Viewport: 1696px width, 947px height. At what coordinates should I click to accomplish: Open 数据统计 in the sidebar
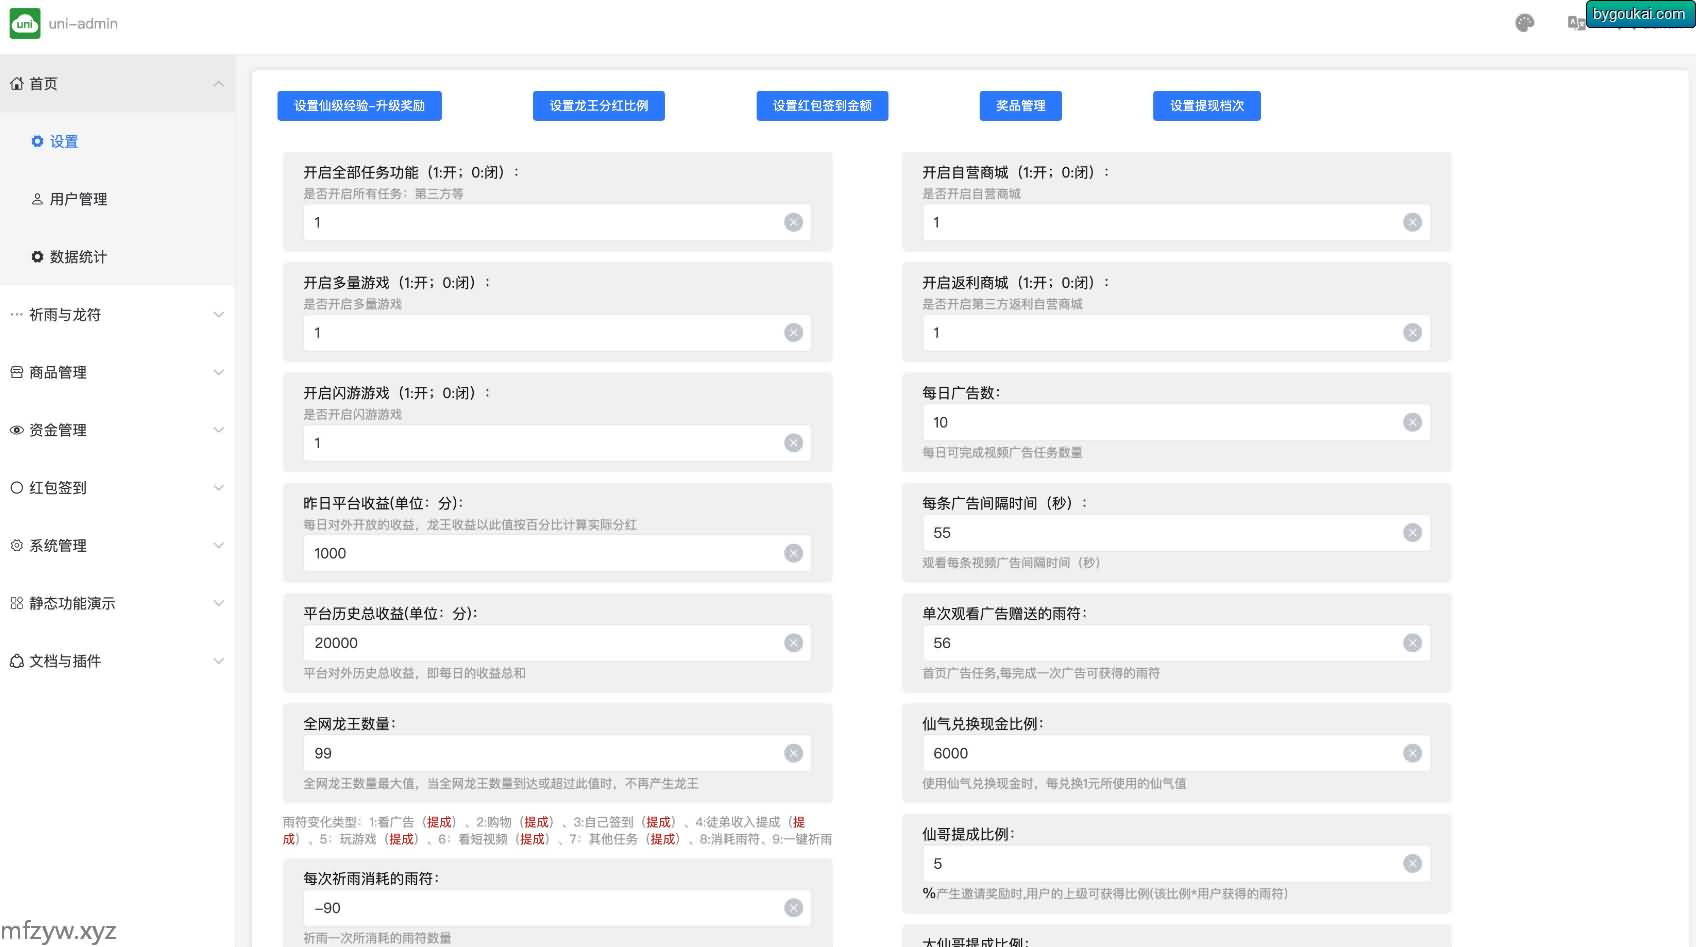78,257
